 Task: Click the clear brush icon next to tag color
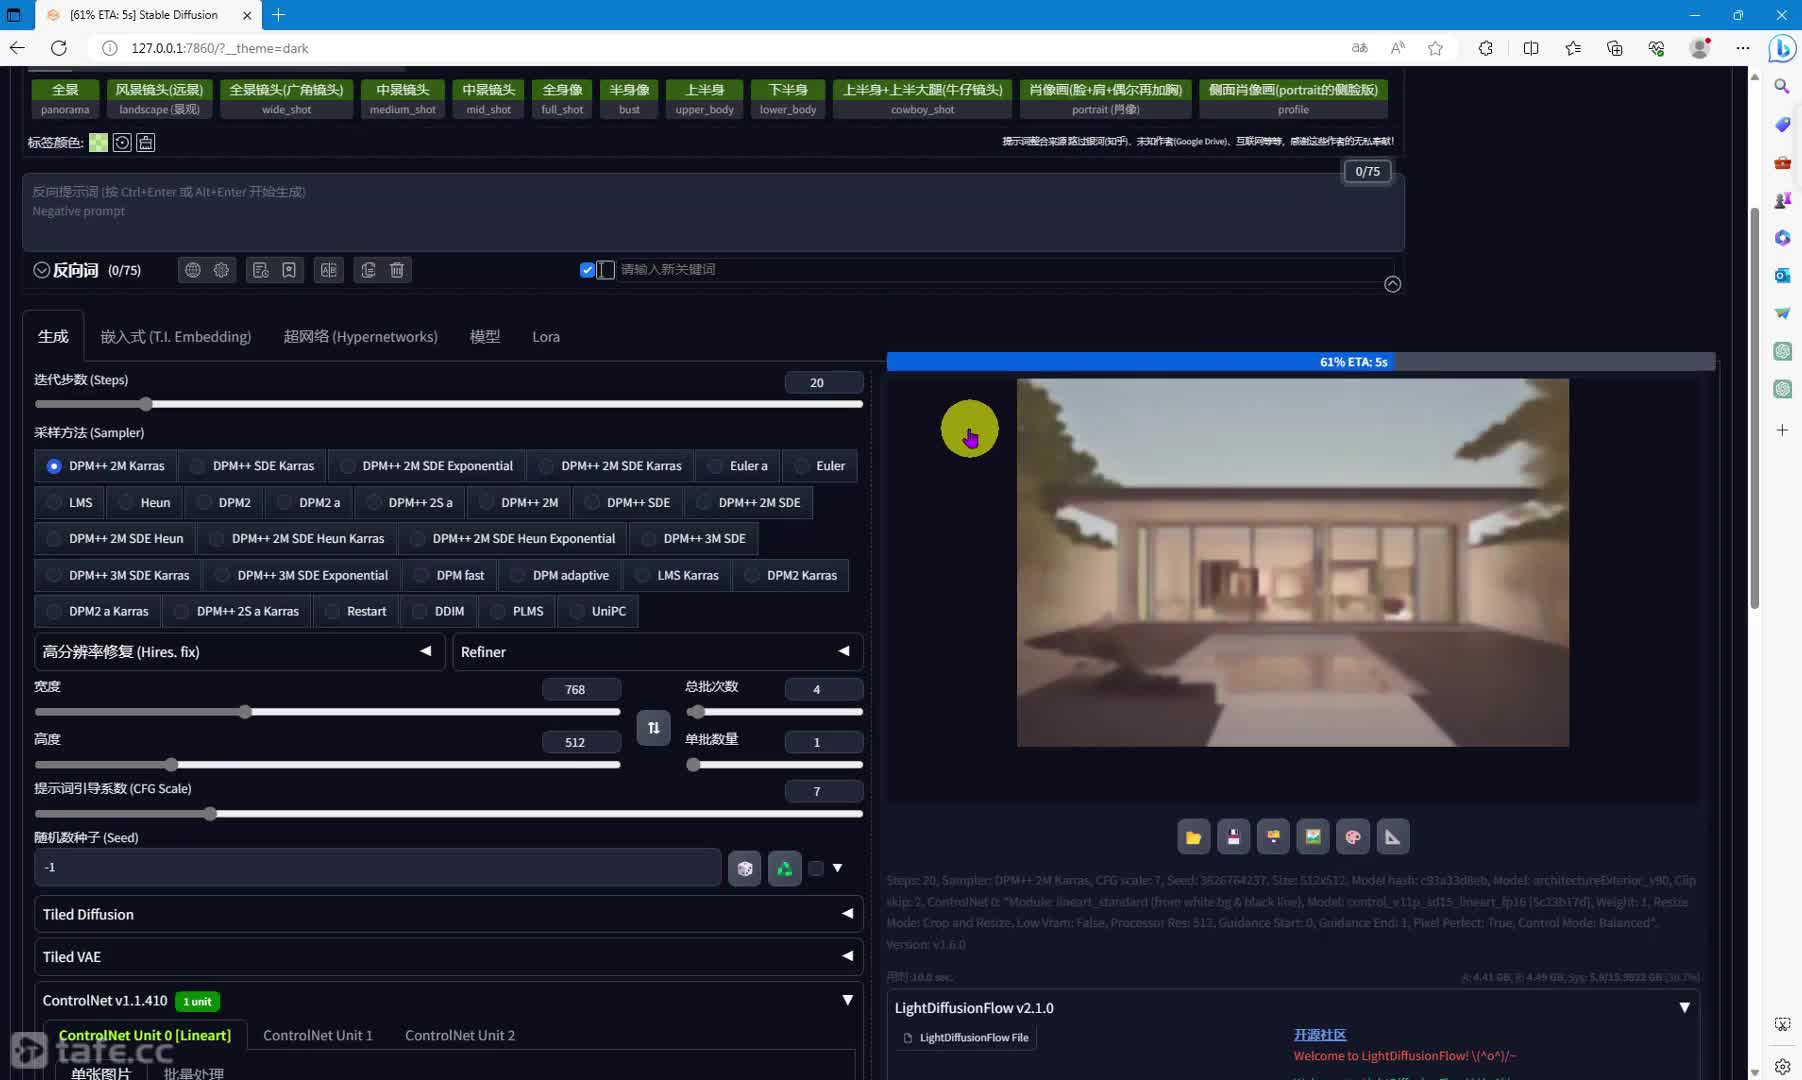click(146, 143)
